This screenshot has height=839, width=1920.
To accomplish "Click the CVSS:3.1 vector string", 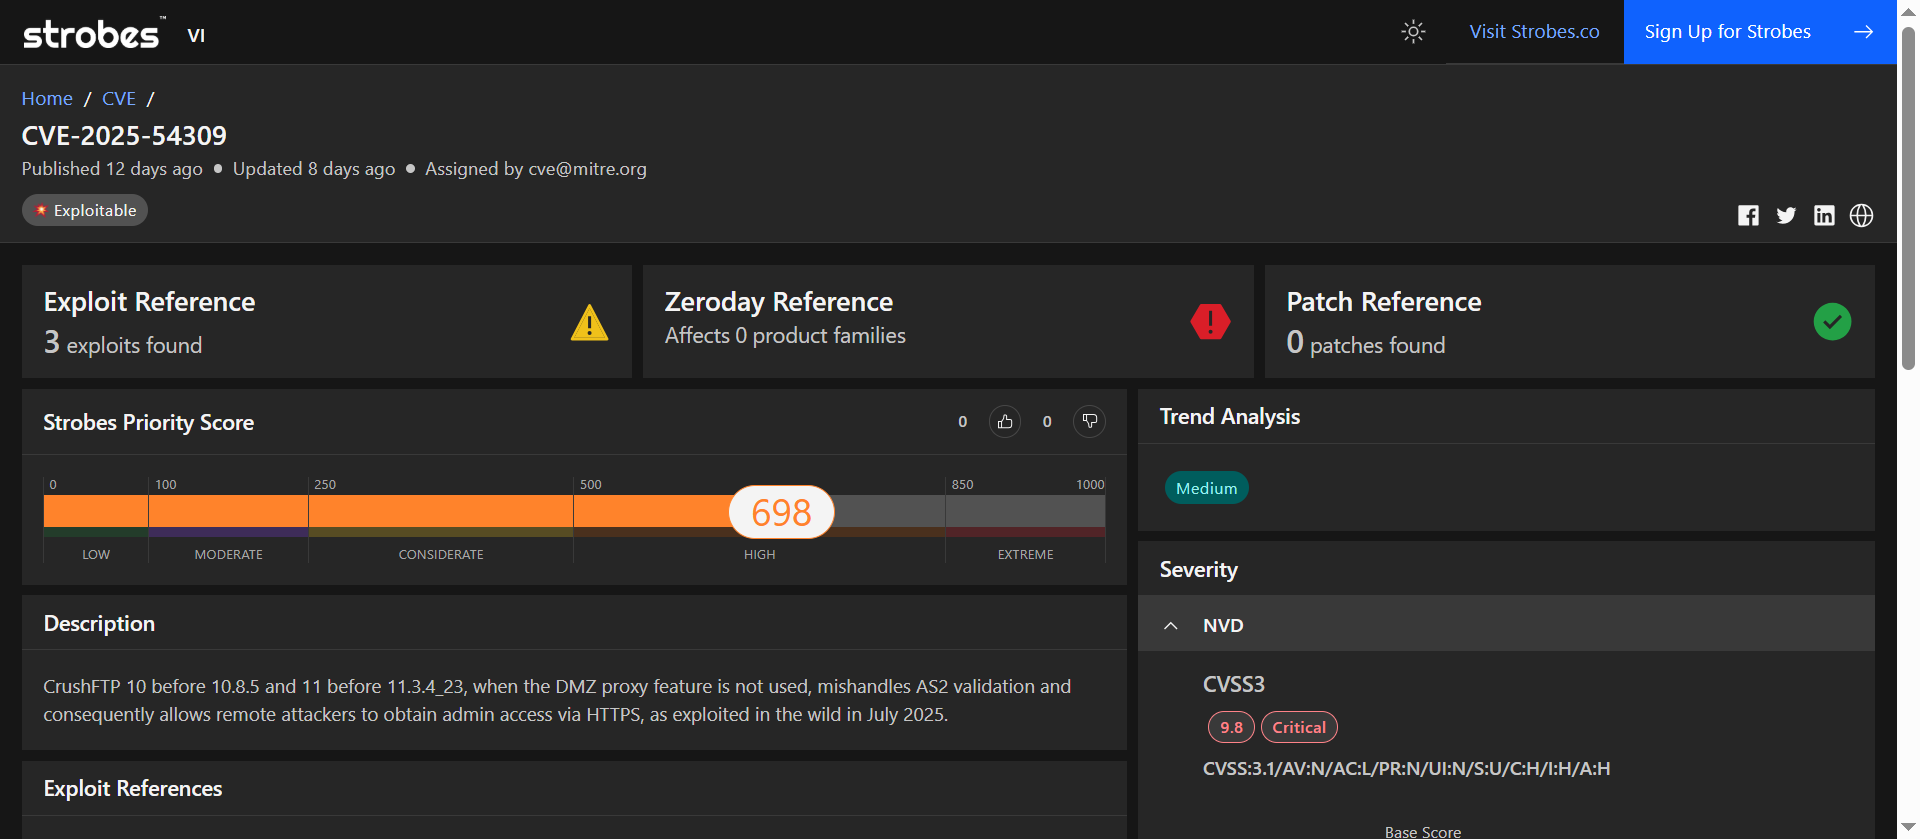I will (1406, 768).
